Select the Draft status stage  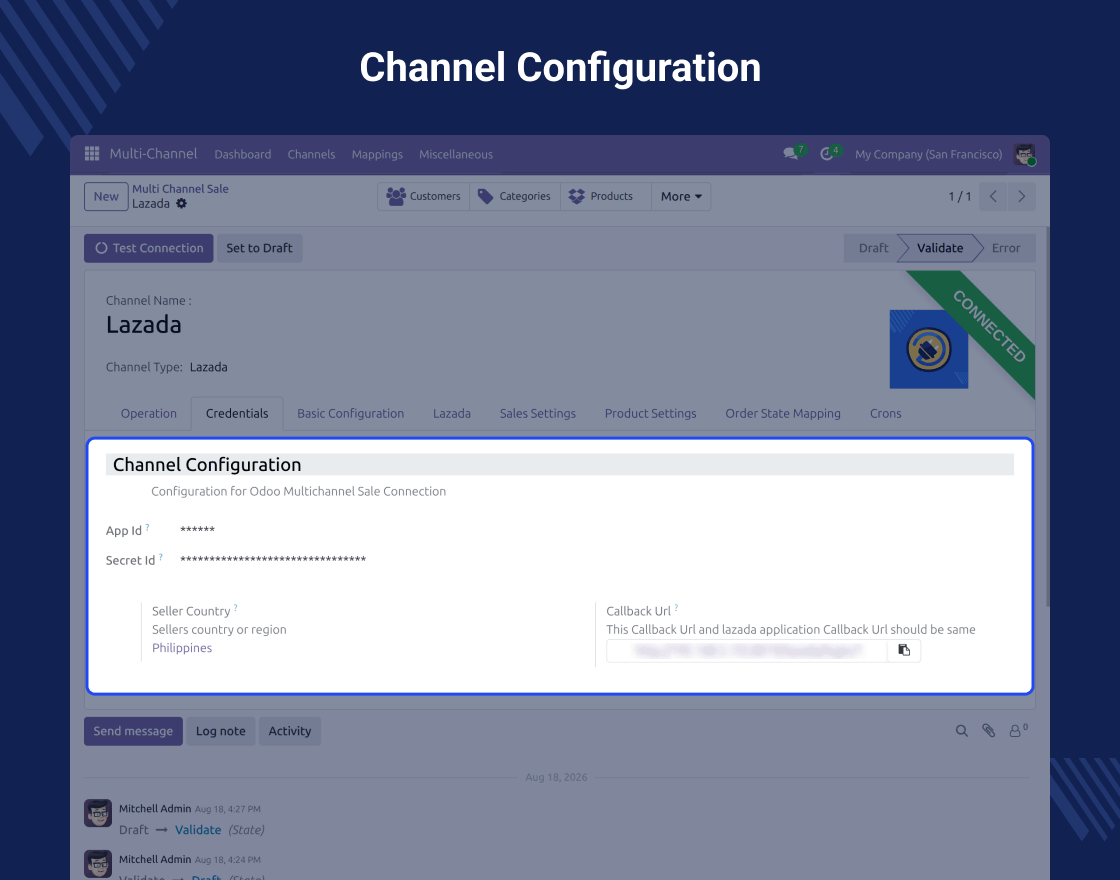click(873, 248)
